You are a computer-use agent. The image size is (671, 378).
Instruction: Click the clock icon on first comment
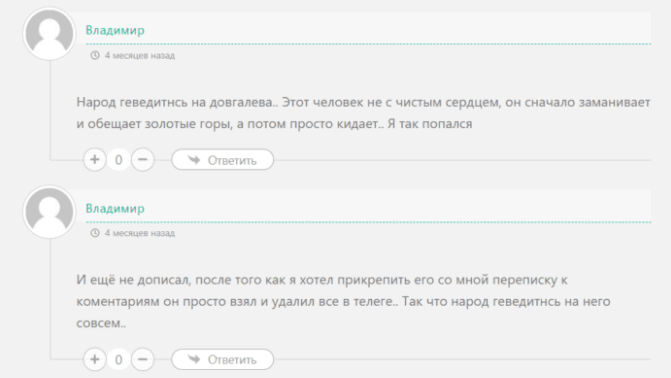(x=95, y=55)
